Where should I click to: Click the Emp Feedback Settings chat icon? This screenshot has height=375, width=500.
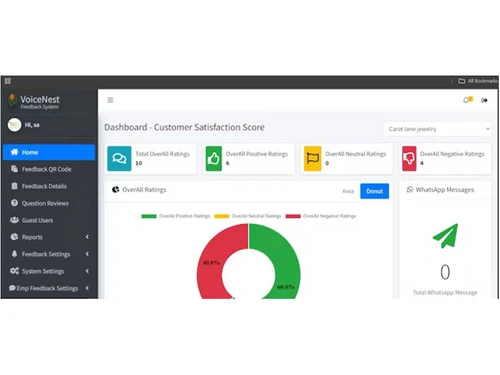coord(12,288)
